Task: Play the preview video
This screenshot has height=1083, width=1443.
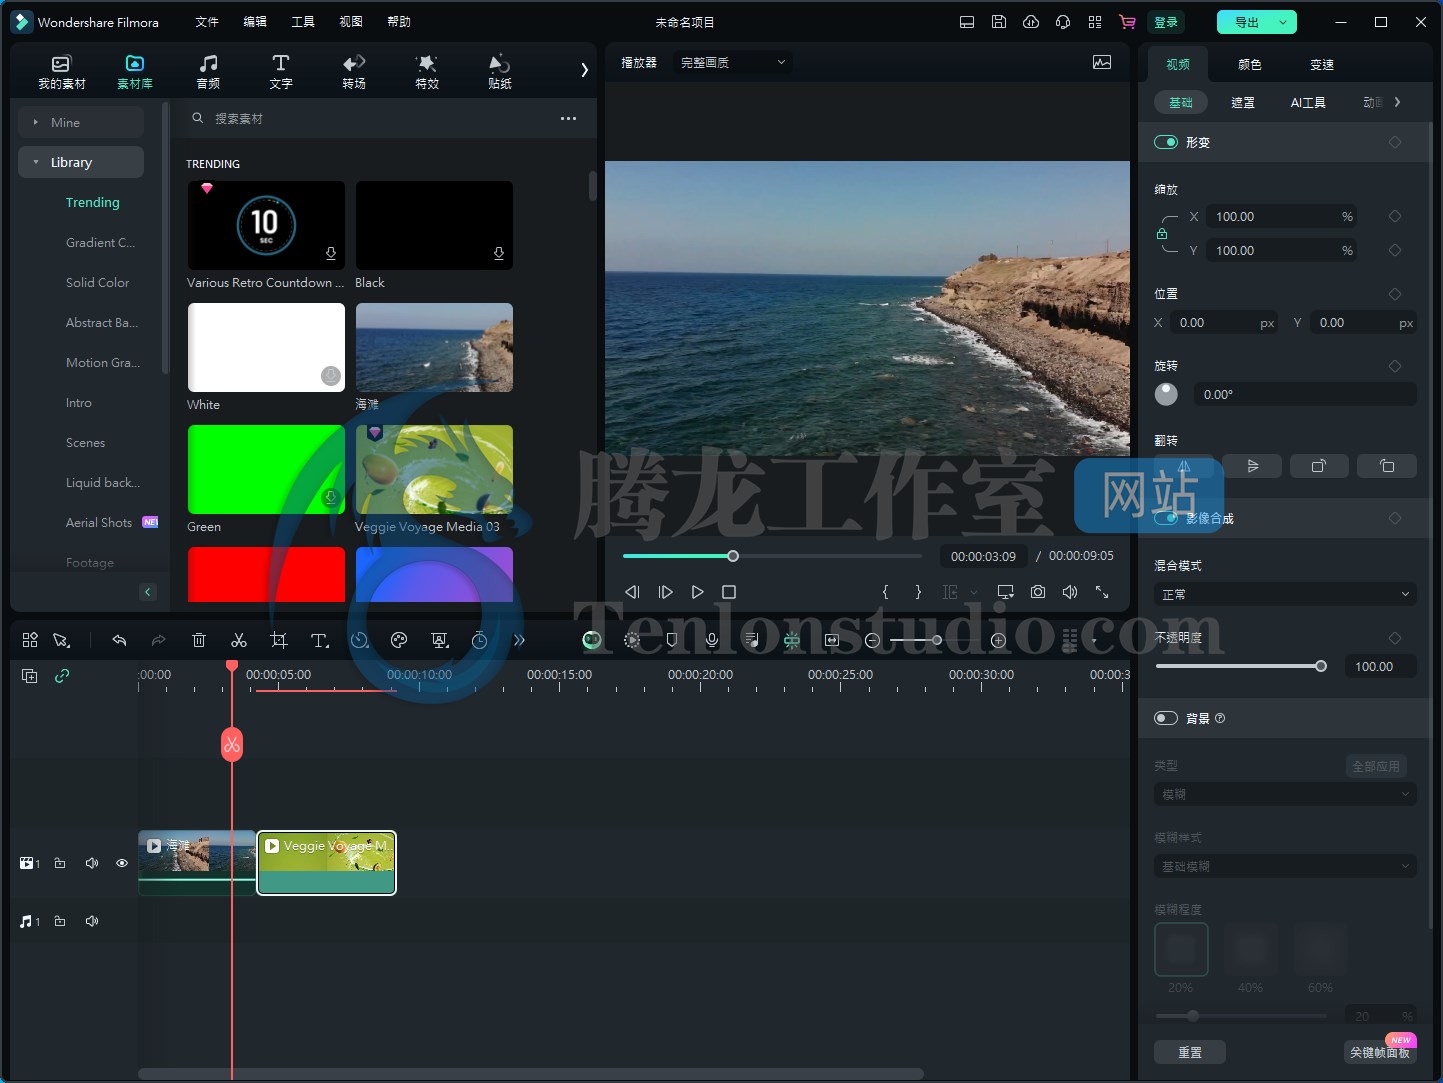Action: coord(698,592)
